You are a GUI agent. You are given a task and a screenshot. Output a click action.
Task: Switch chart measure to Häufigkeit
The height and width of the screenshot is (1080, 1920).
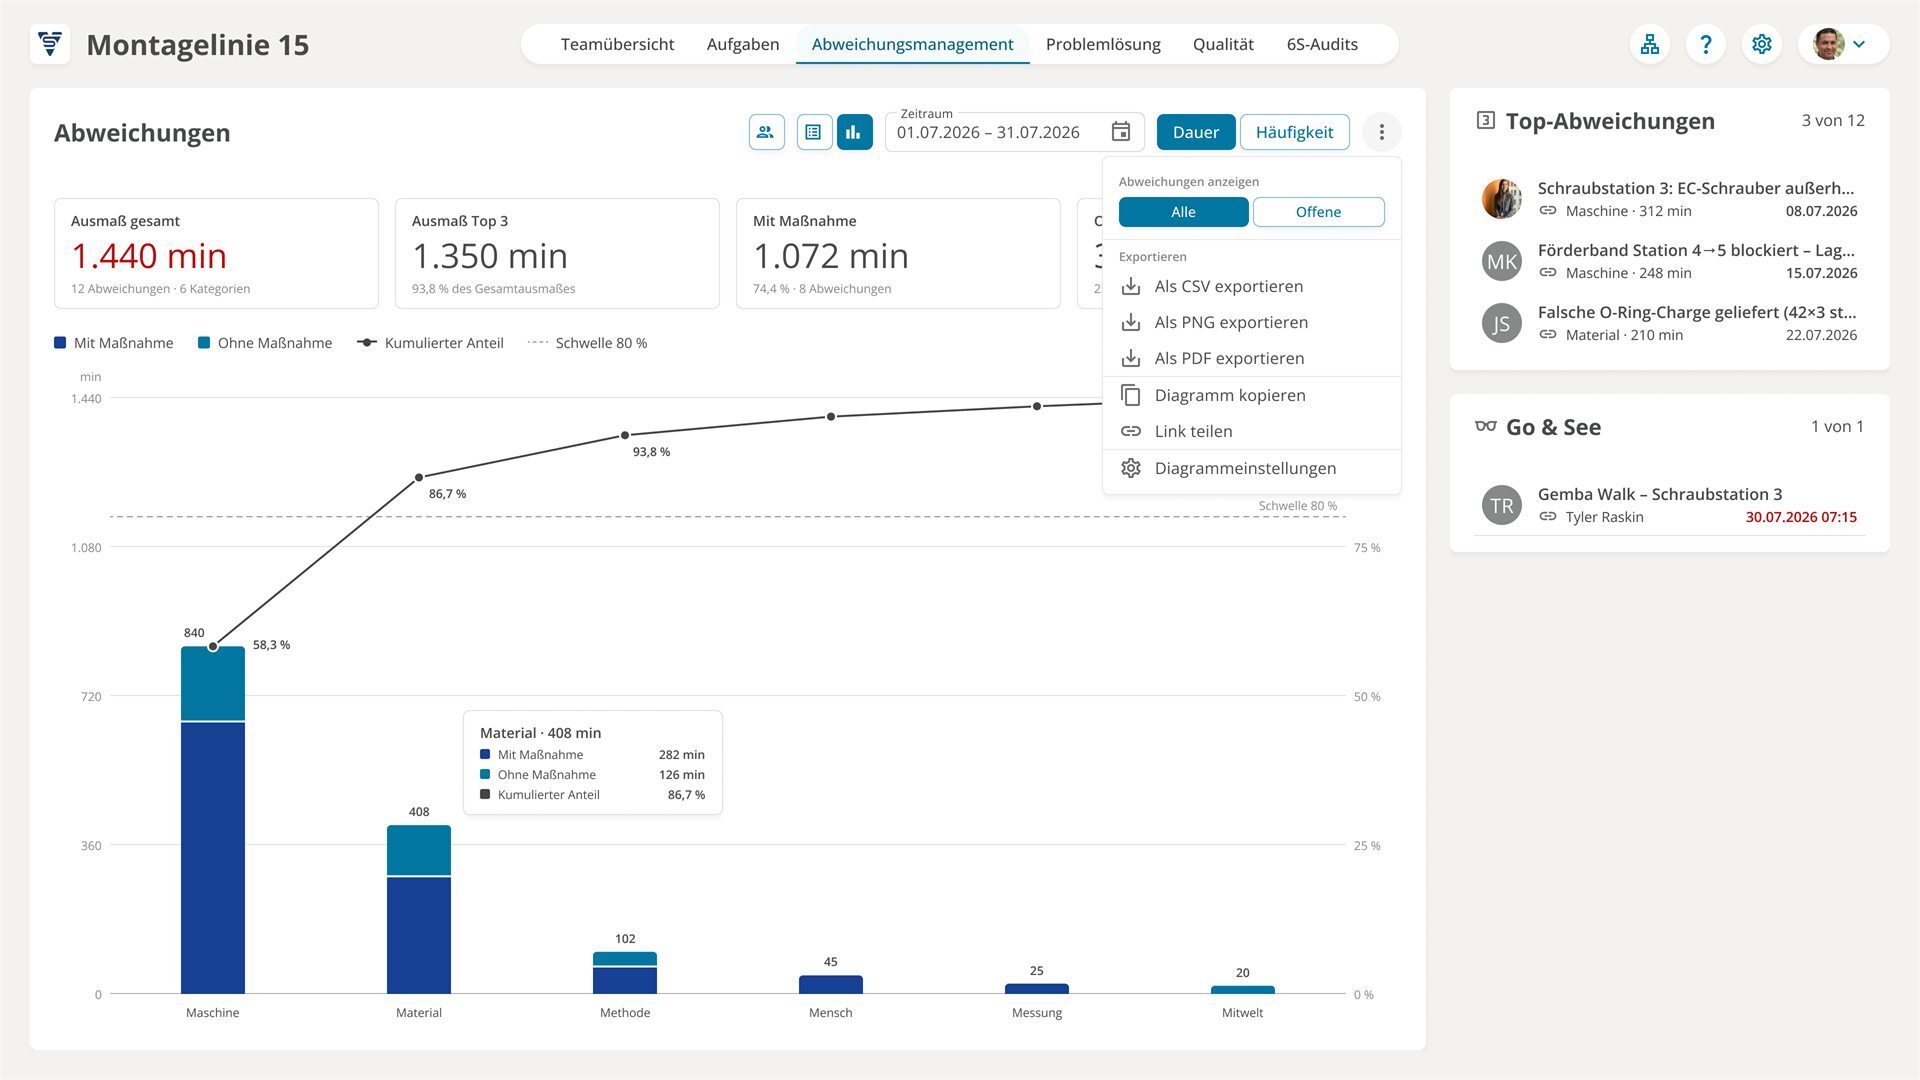click(x=1295, y=132)
